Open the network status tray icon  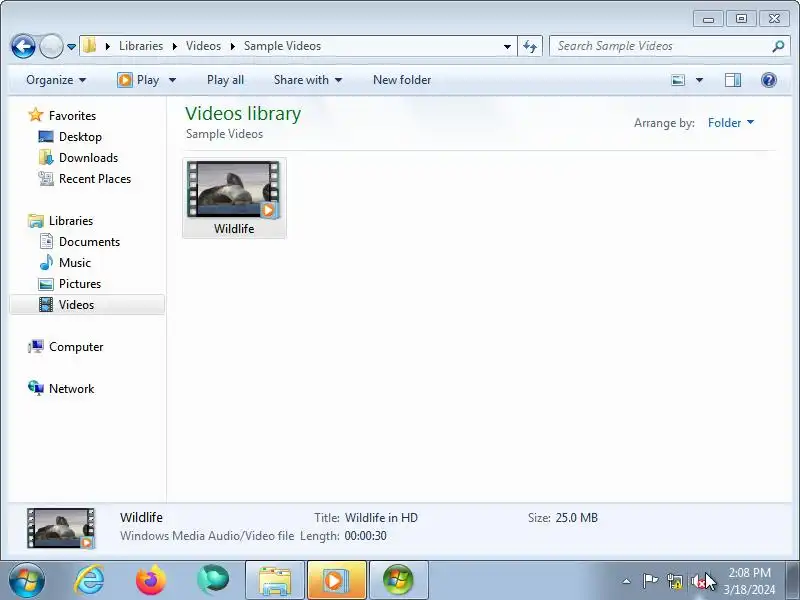(674, 581)
